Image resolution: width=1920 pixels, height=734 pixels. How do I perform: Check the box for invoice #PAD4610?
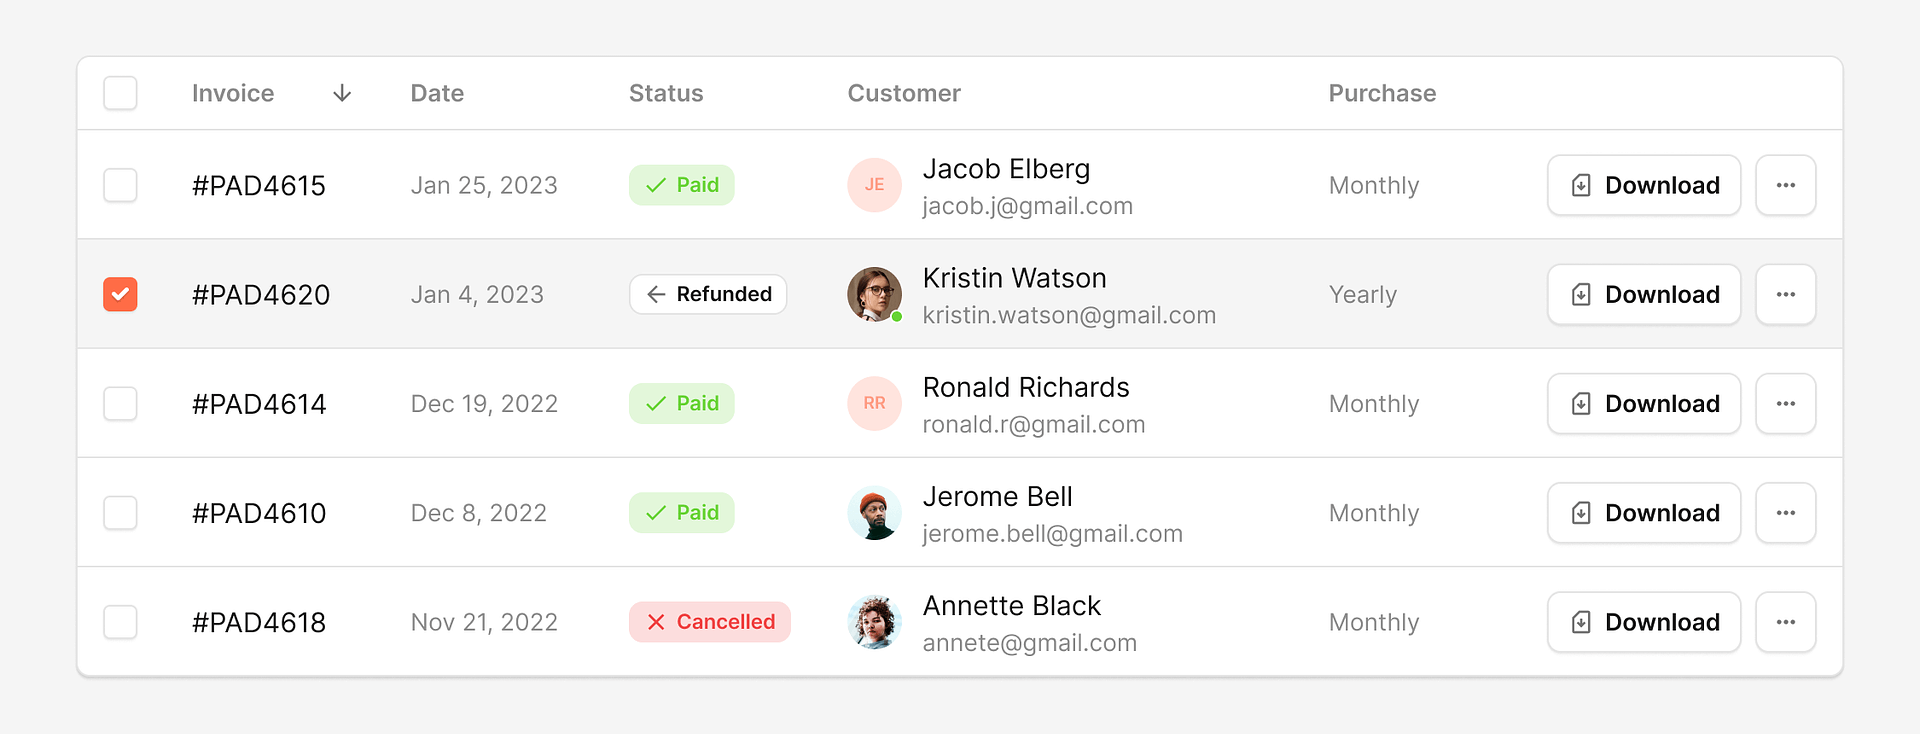pyautogui.click(x=120, y=513)
